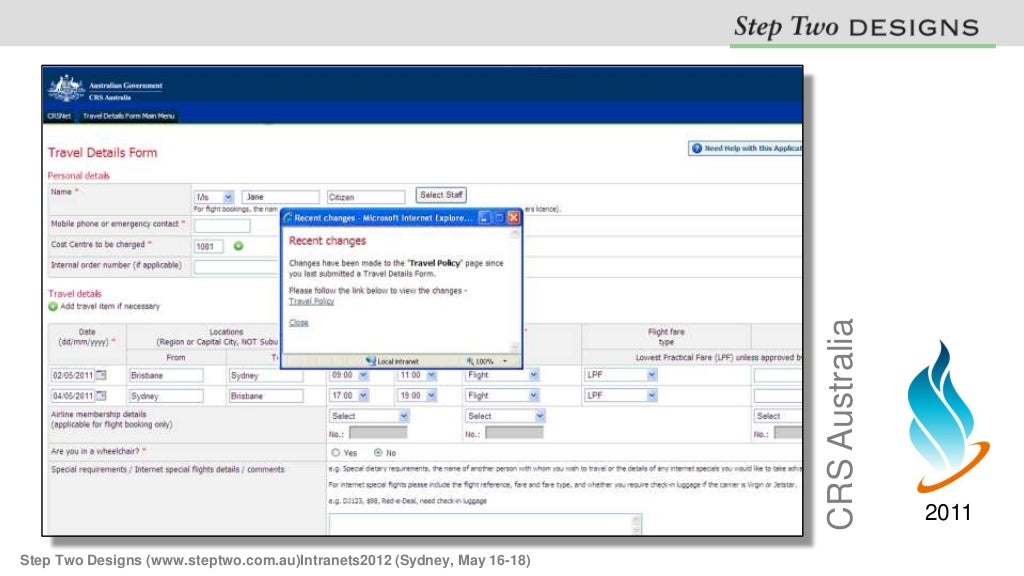Click the From field containing Sydney in second row
The width and height of the screenshot is (1024, 576).
coord(166,396)
